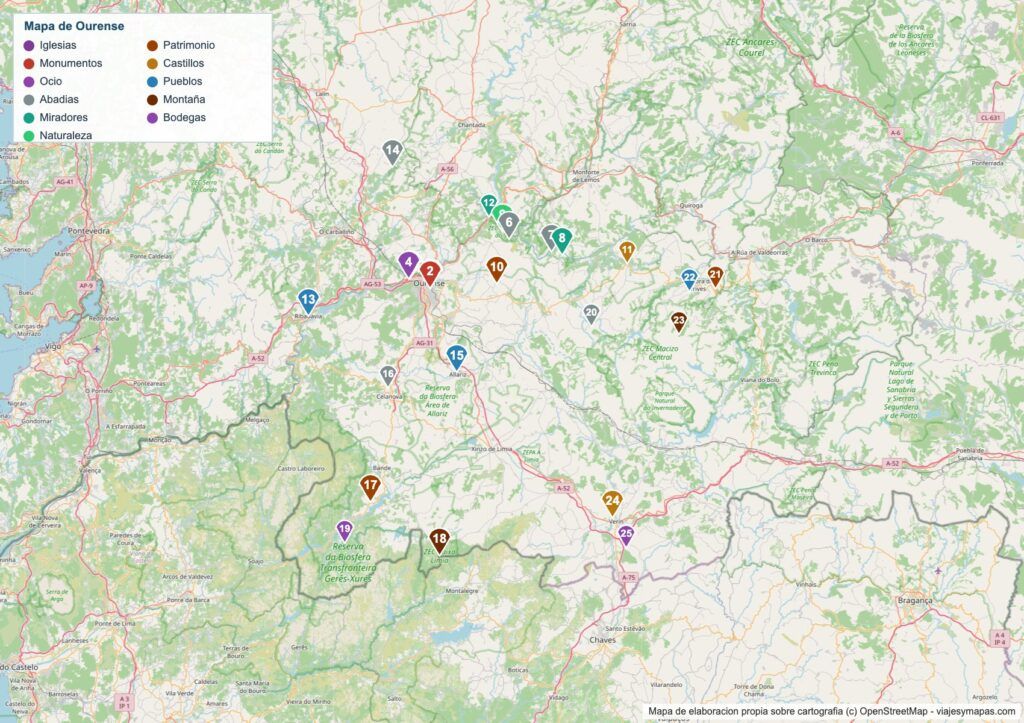
Task: Click the red marker numbered 2
Action: pos(430,272)
